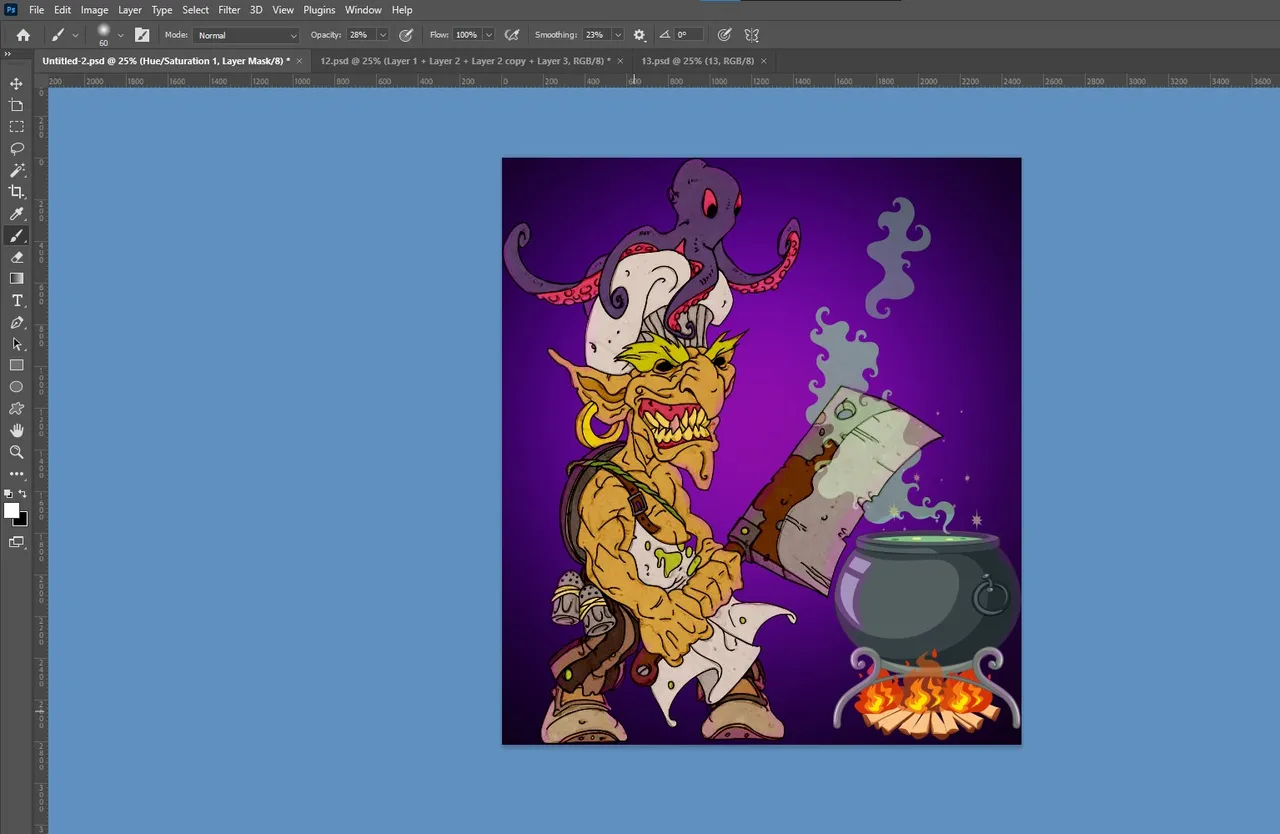Open the Edit menu
The image size is (1280, 834).
[62, 10]
